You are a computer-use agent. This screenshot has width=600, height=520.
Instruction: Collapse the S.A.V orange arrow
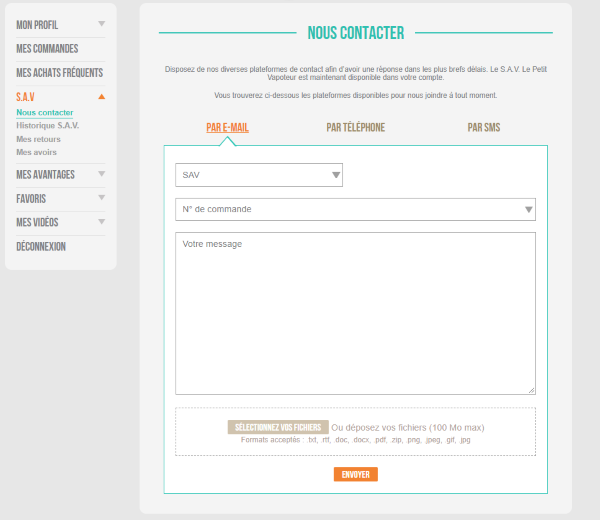(101, 96)
